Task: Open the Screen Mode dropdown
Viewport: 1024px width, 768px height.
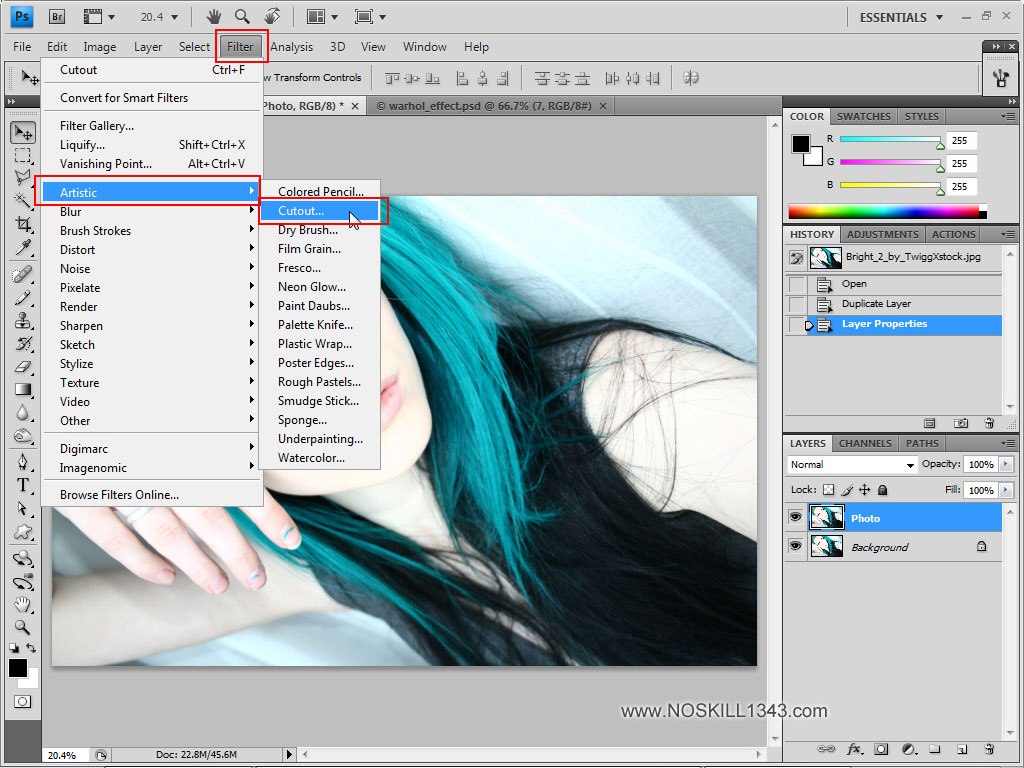Action: (370, 17)
